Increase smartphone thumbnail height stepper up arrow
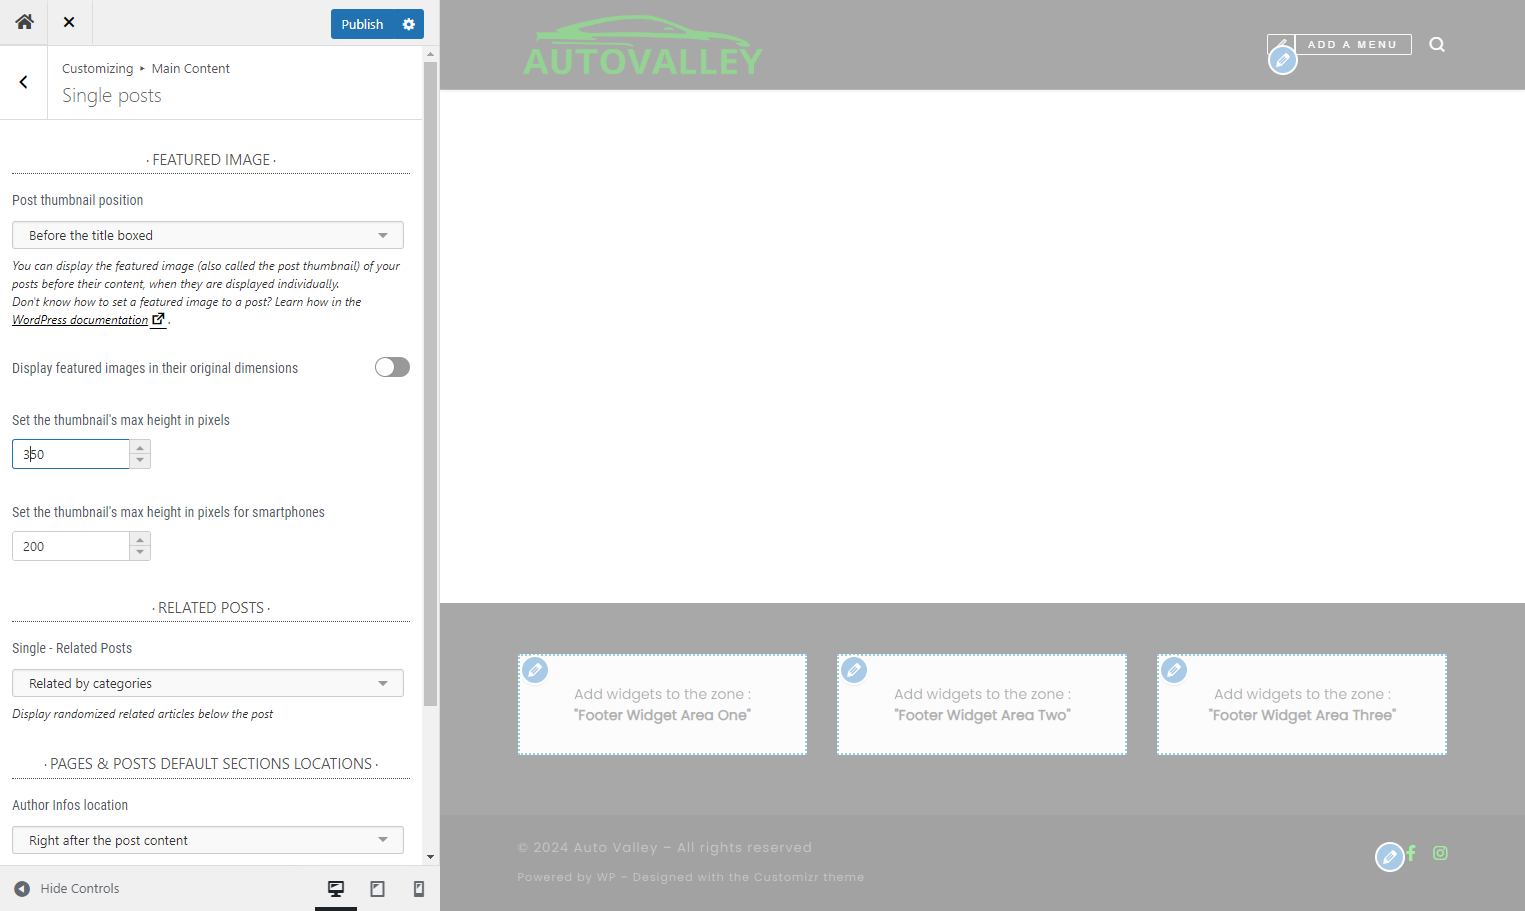 coord(140,539)
